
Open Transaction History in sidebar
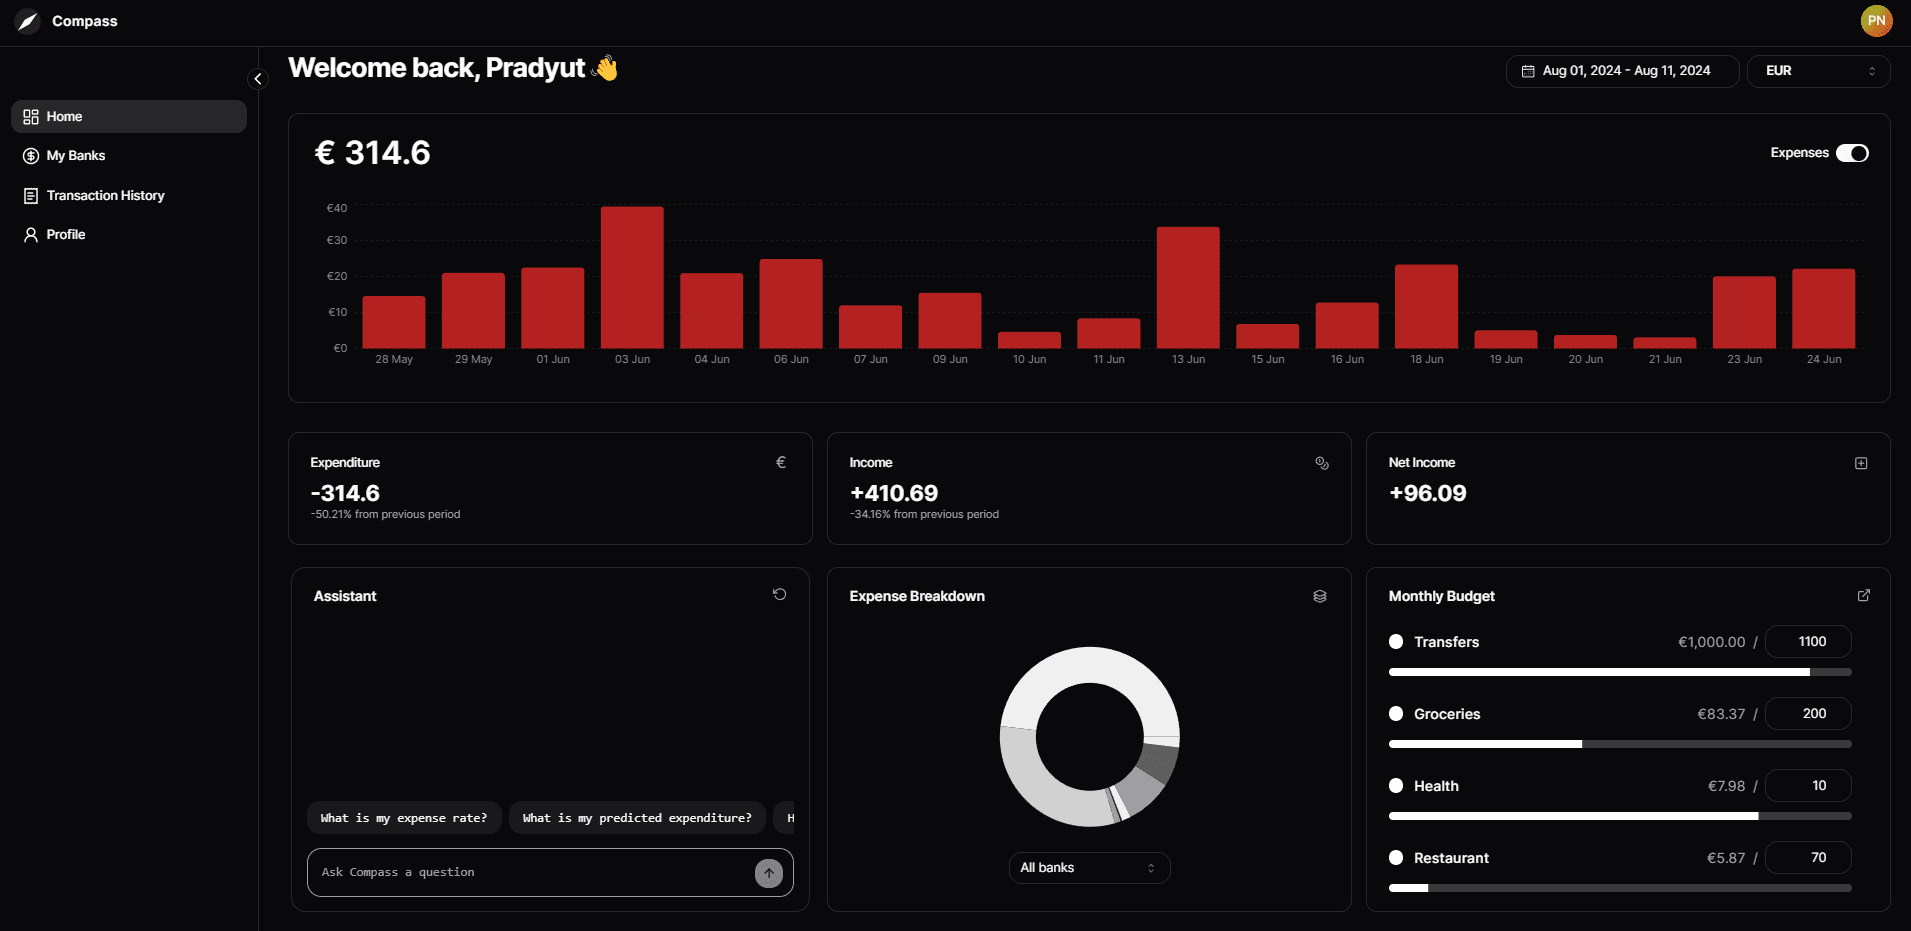[105, 196]
